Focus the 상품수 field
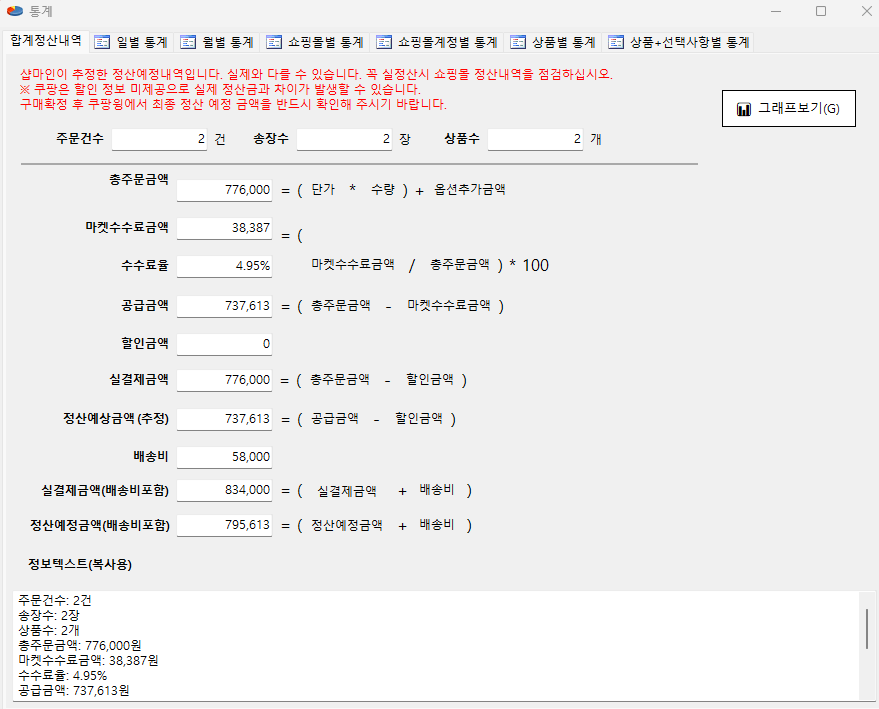 [535, 140]
